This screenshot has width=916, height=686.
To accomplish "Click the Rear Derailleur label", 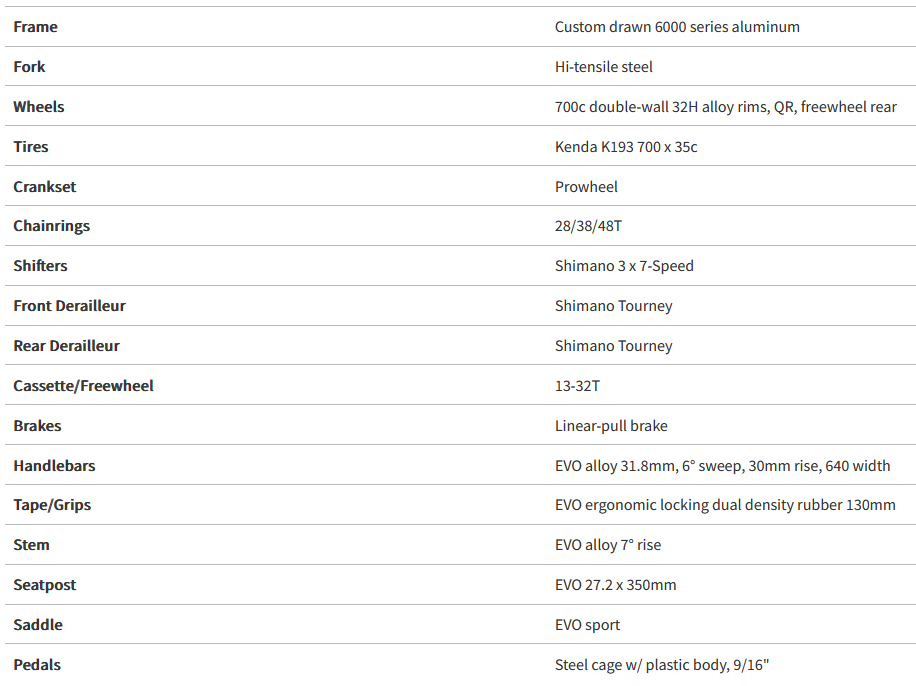I will pyautogui.click(x=66, y=346).
